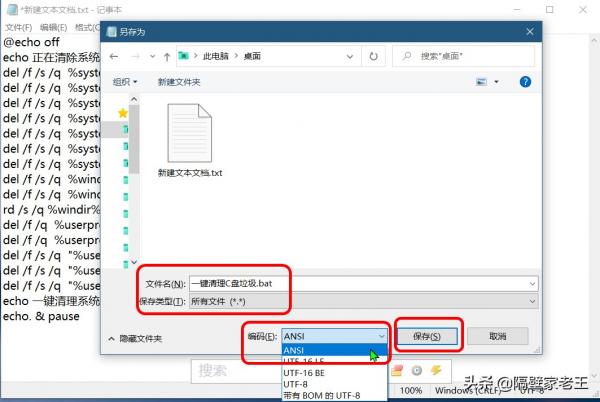Go up one folder level
The width and height of the screenshot is (600, 402).
click(x=167, y=57)
